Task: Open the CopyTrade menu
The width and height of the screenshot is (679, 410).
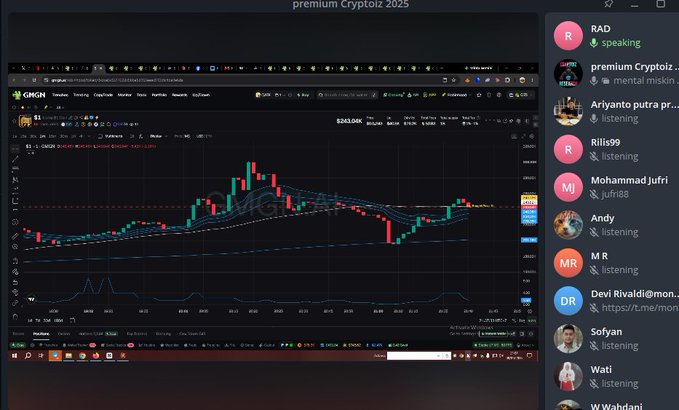Action: click(103, 95)
